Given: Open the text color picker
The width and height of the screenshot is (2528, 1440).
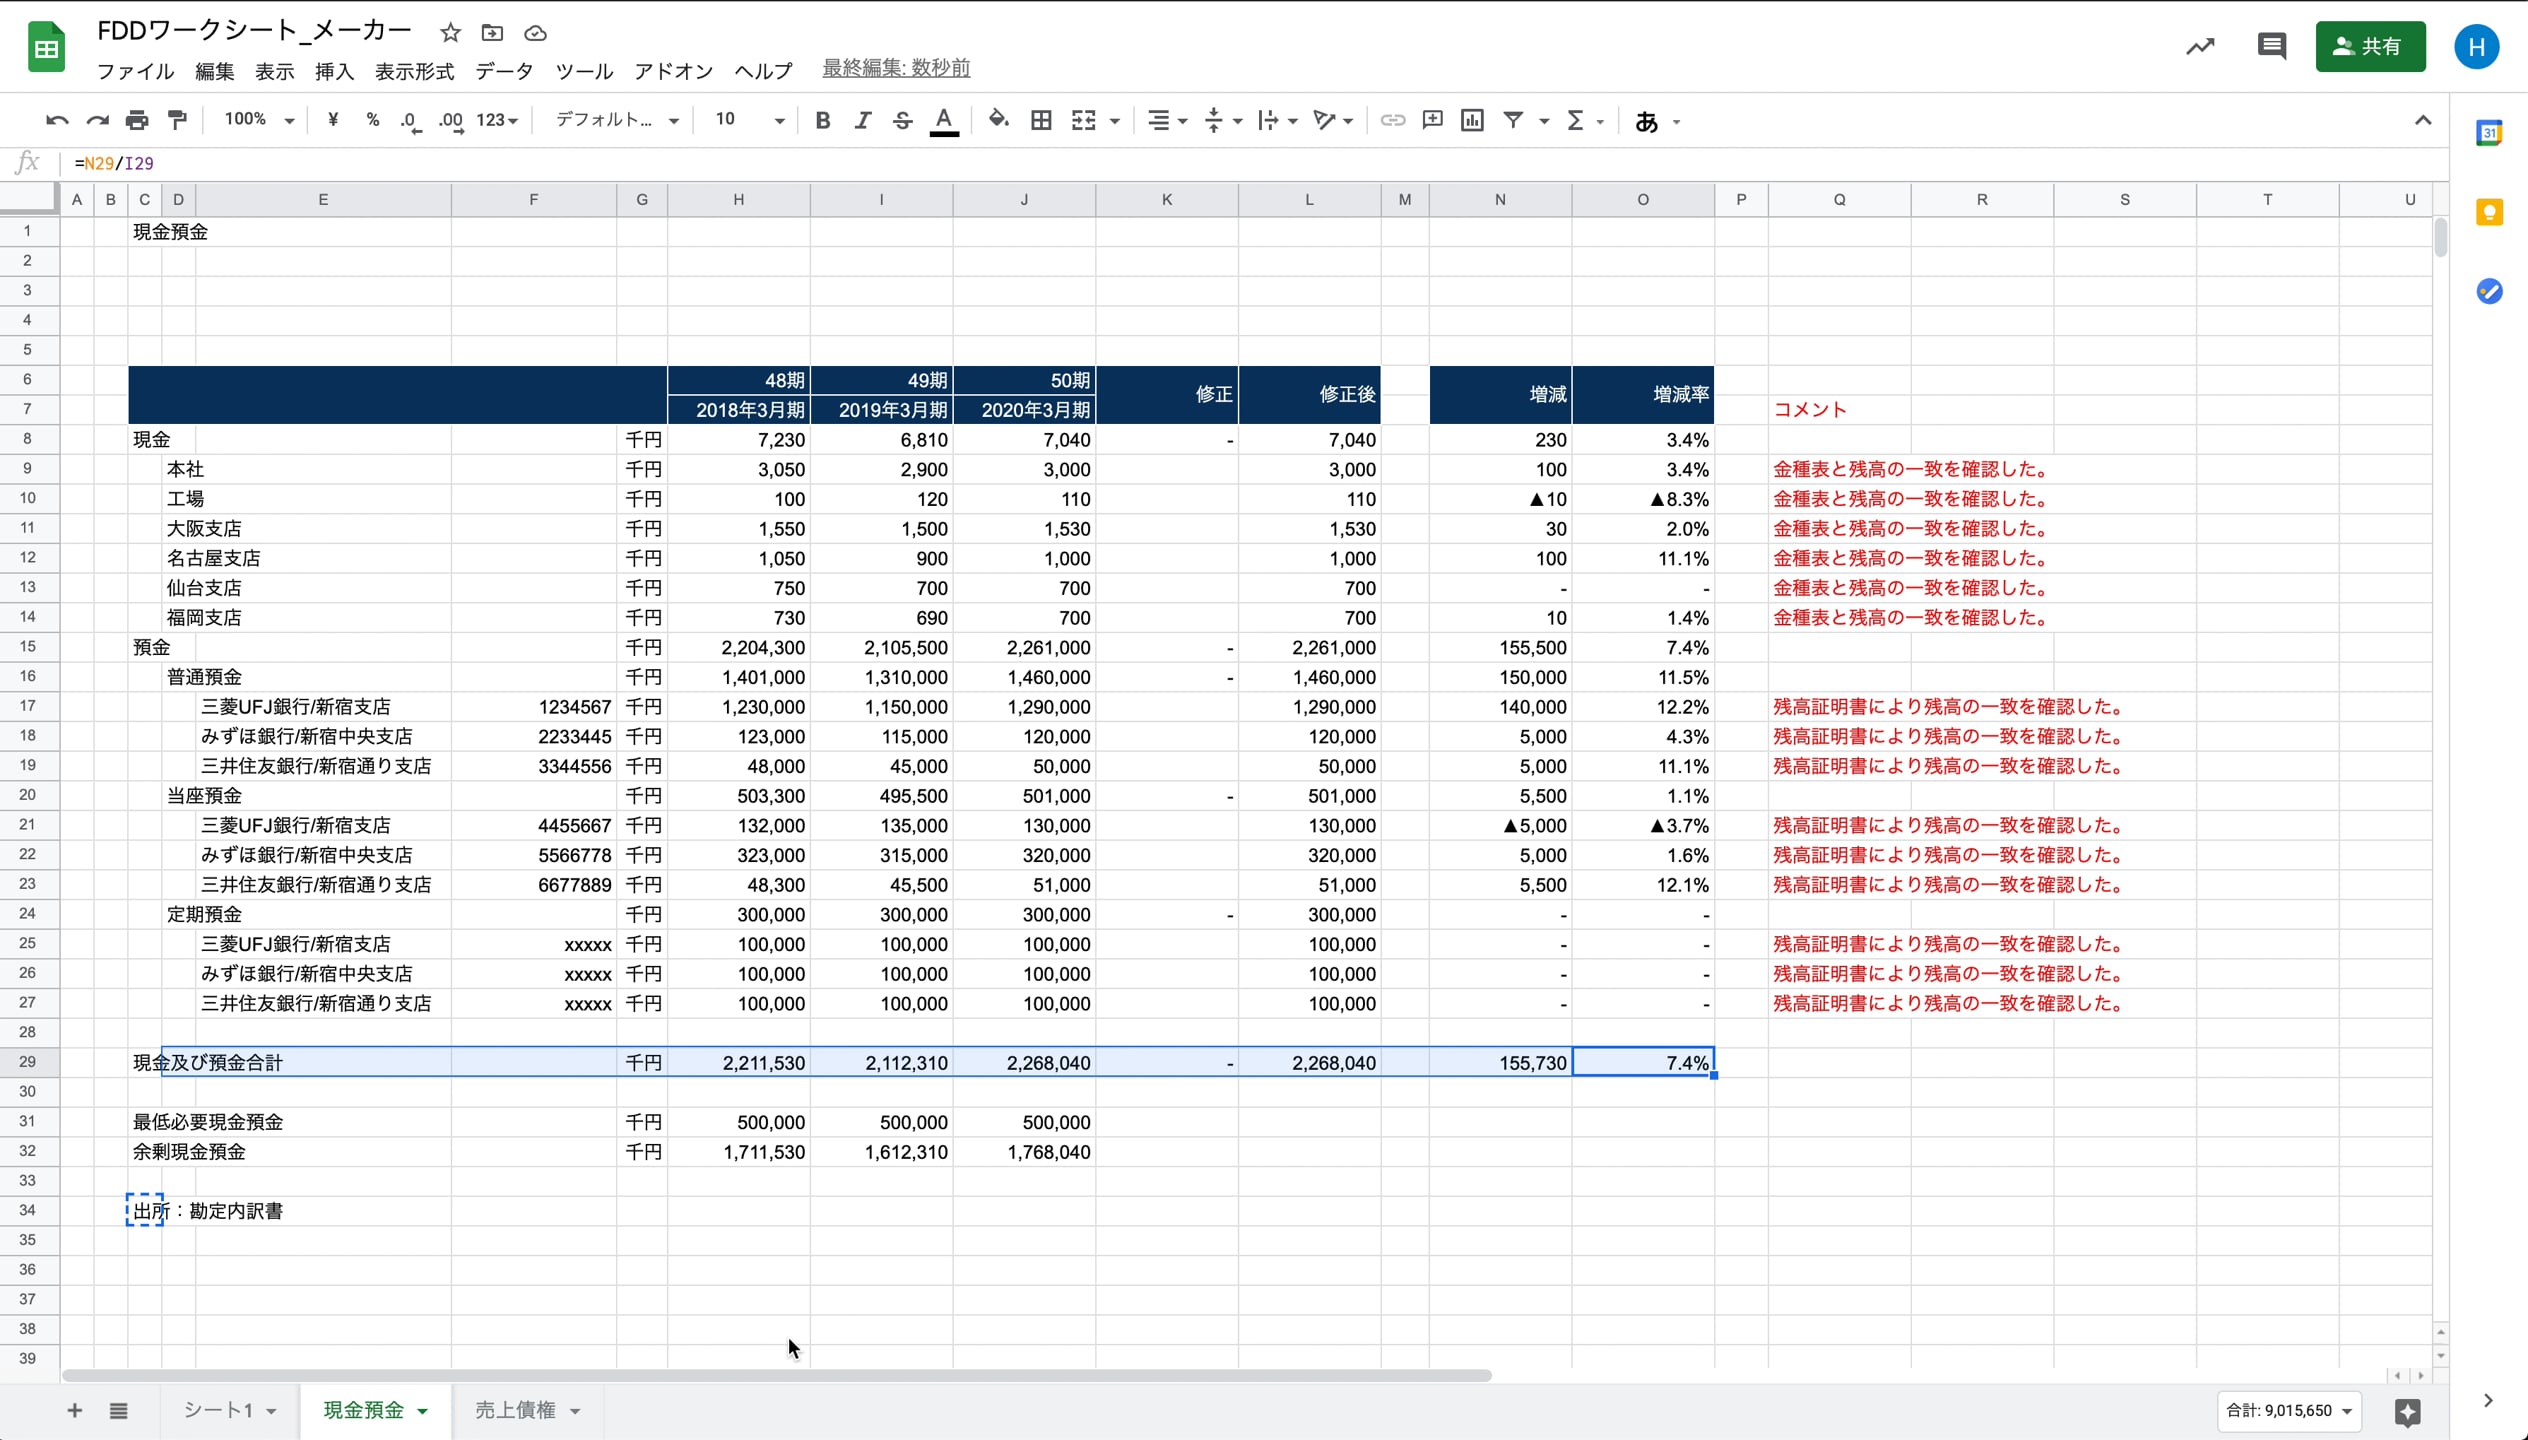Looking at the screenshot, I should point(944,120).
